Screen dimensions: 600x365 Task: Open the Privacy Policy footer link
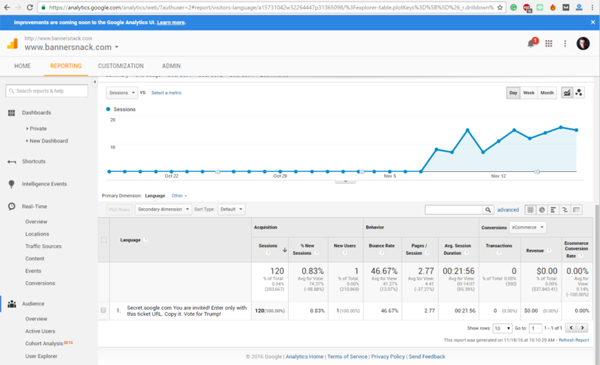pyautogui.click(x=388, y=356)
